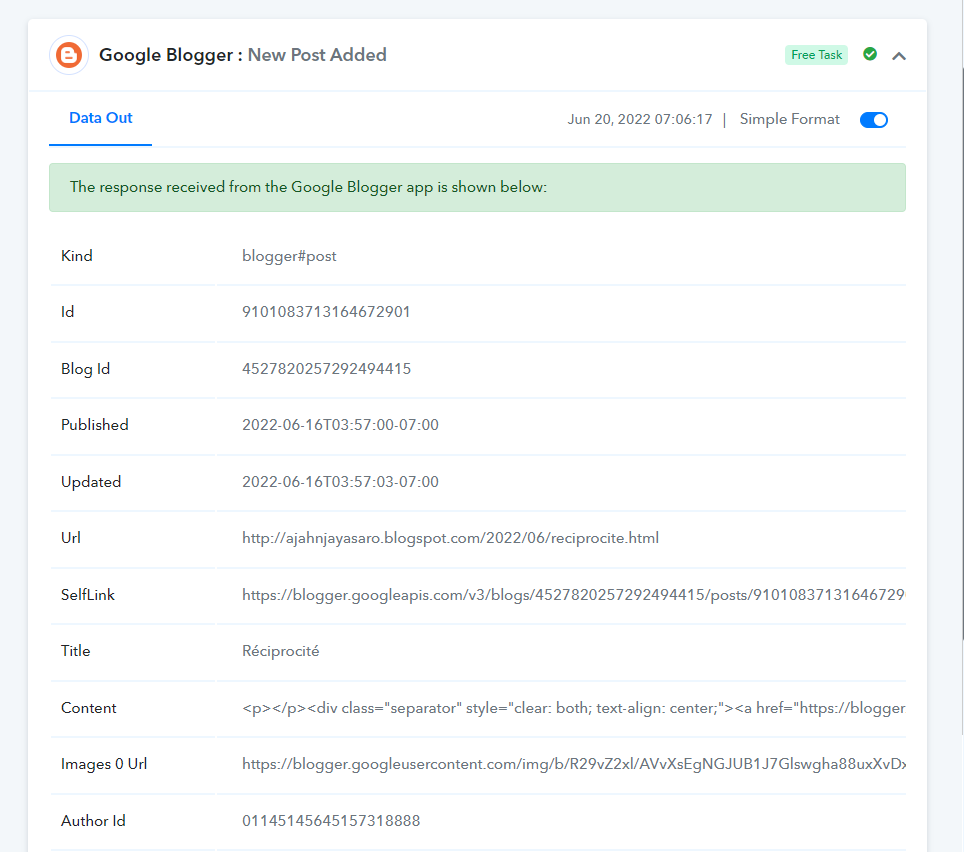Click the Jun 20, 2022 timestamp

(x=639, y=120)
